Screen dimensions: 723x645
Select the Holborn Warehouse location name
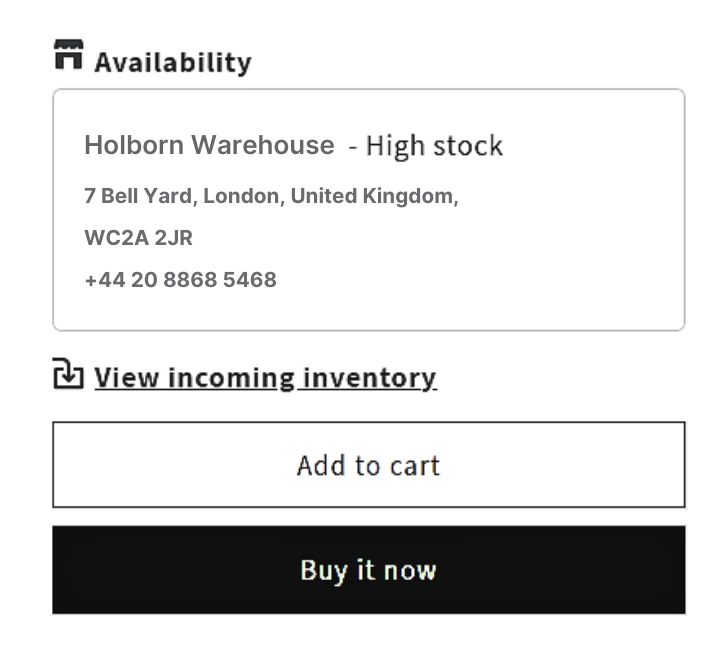(x=209, y=145)
